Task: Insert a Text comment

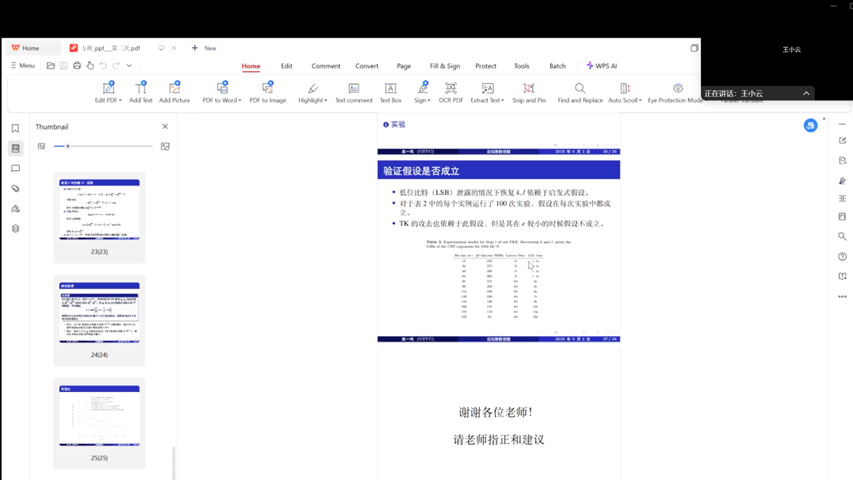Action: (353, 92)
